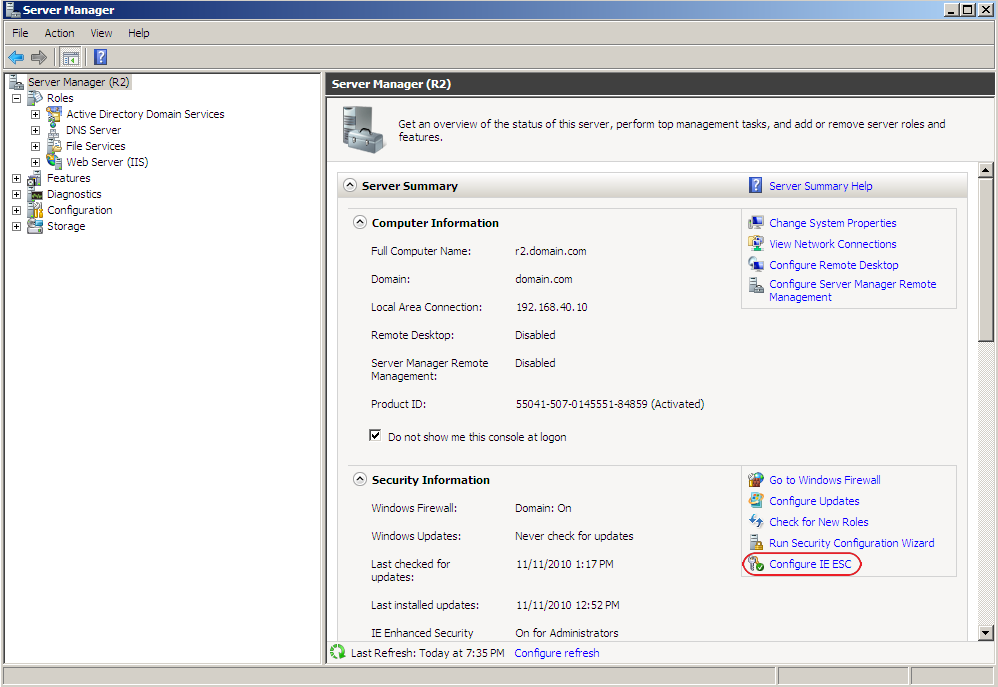Click the Diagnostics node icon
Image resolution: width=998 pixels, height=687 pixels.
point(35,194)
